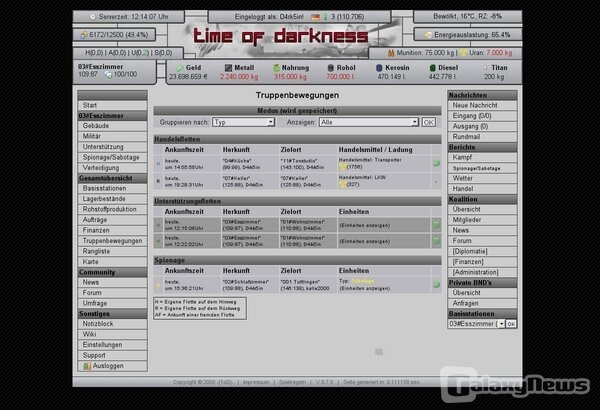Open Ausgang (0) outbox

click(x=482, y=126)
